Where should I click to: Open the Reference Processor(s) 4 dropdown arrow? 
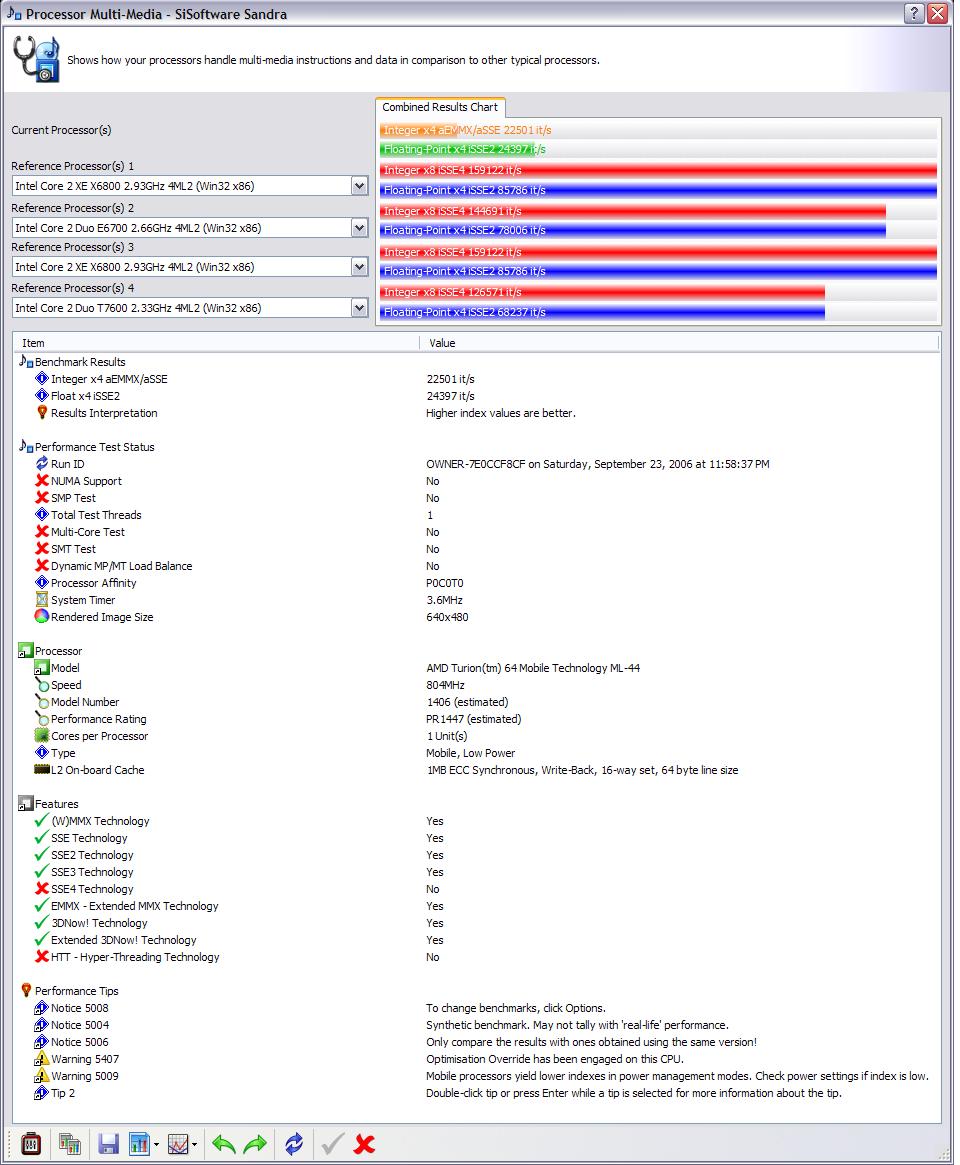pyautogui.click(x=360, y=307)
